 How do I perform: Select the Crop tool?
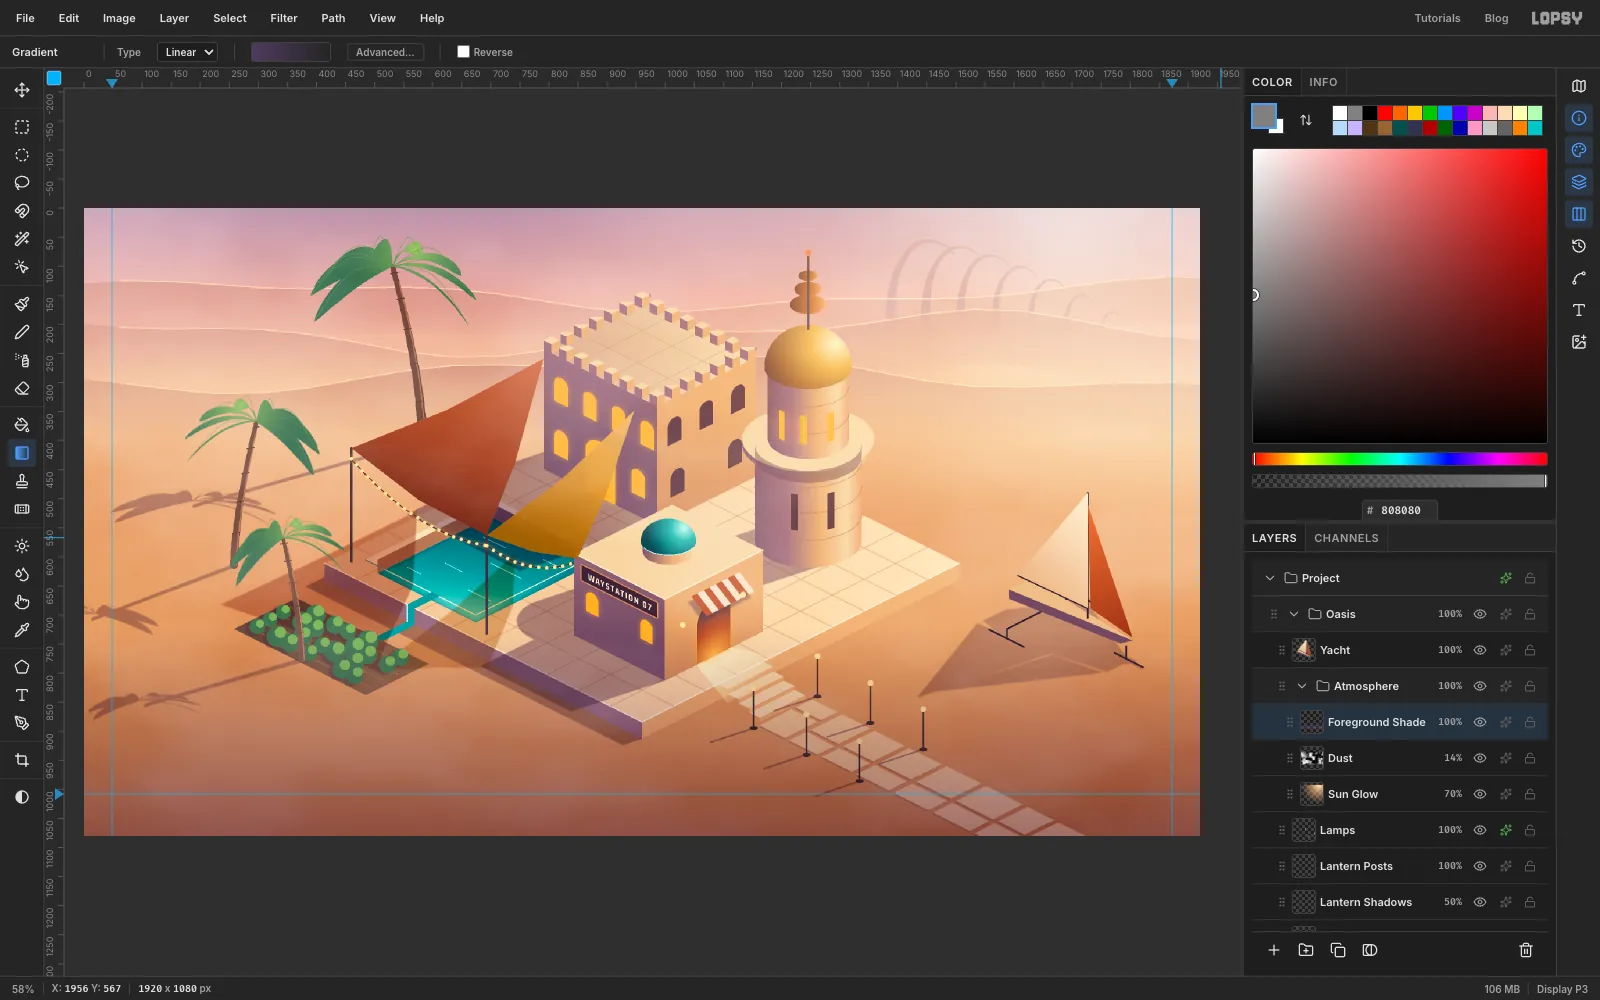pos(22,760)
